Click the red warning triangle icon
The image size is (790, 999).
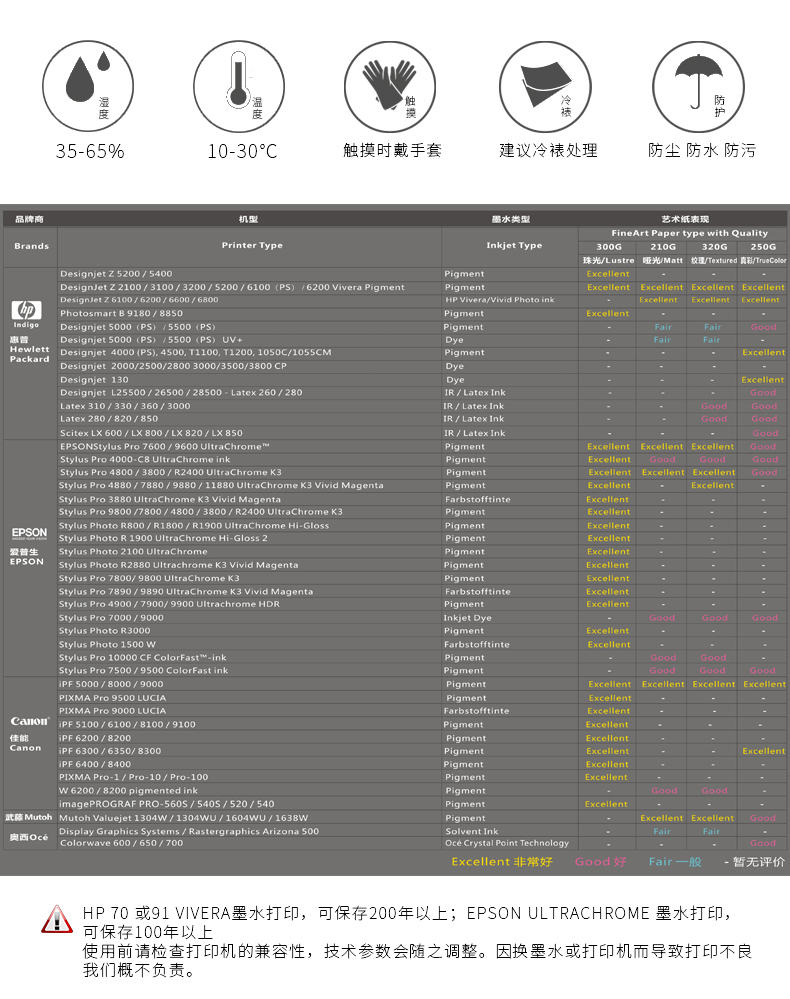[57, 919]
